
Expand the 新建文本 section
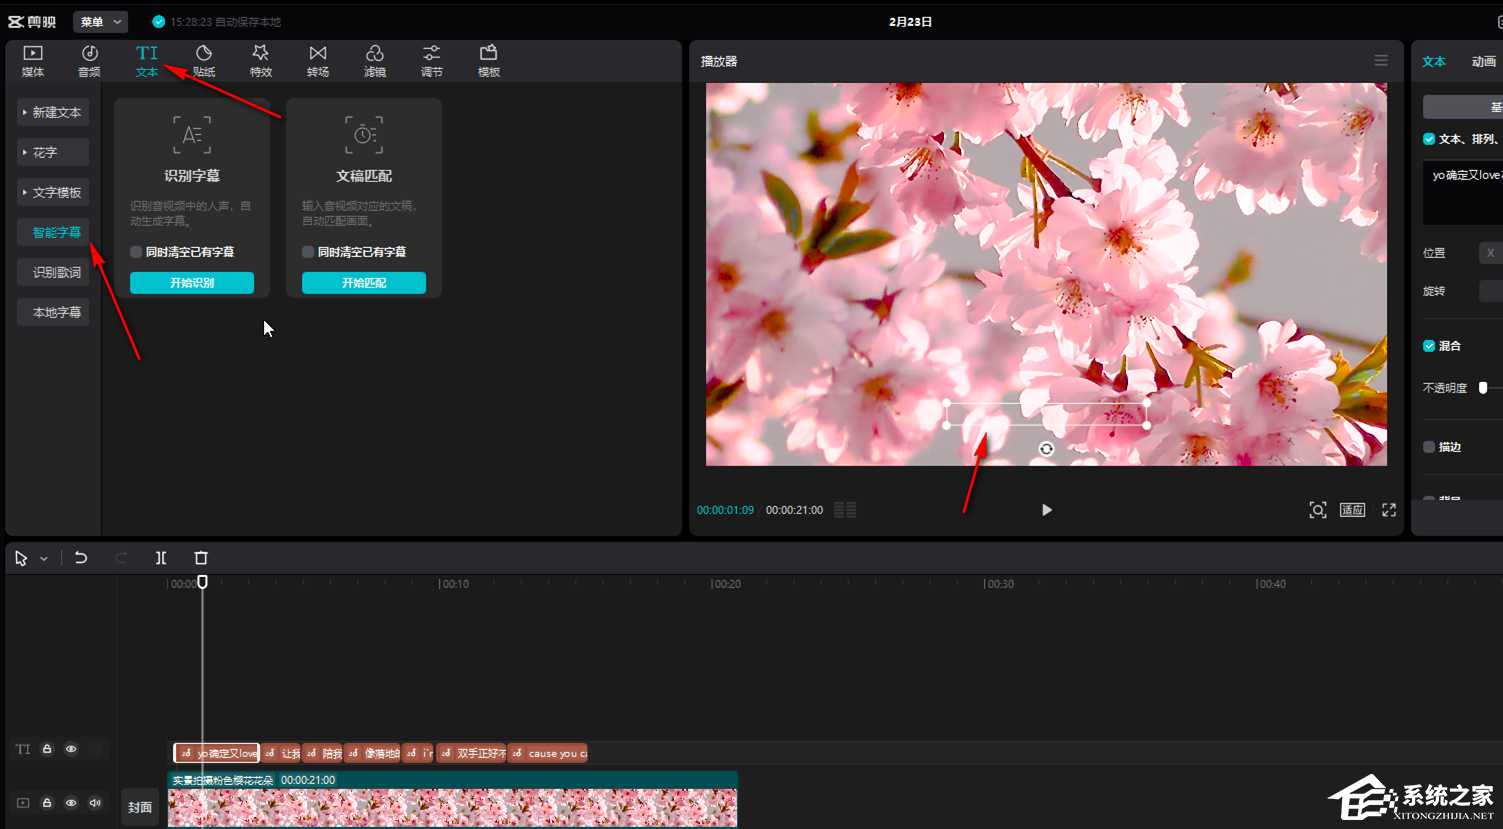[x=54, y=112]
